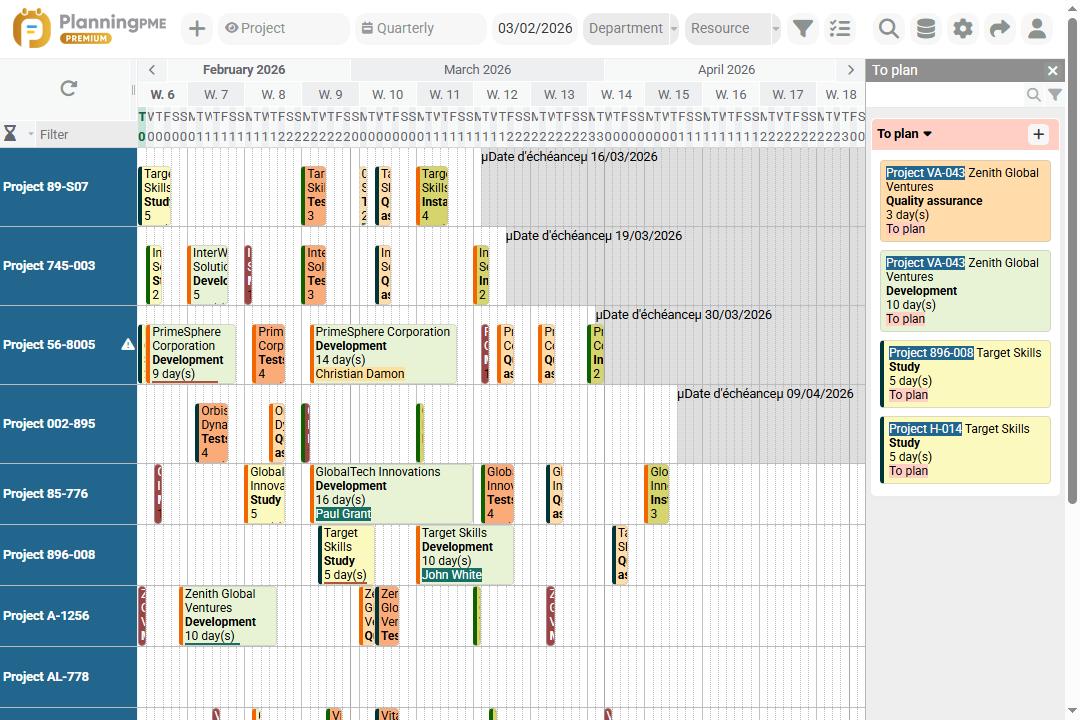This screenshot has width=1080, height=720.
Task: Click the vertical page scrollbar
Action: click(x=1072, y=262)
